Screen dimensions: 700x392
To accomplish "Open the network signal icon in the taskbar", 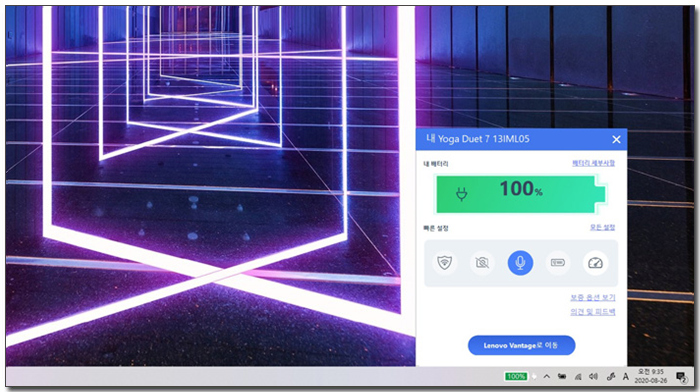I will click(x=578, y=376).
